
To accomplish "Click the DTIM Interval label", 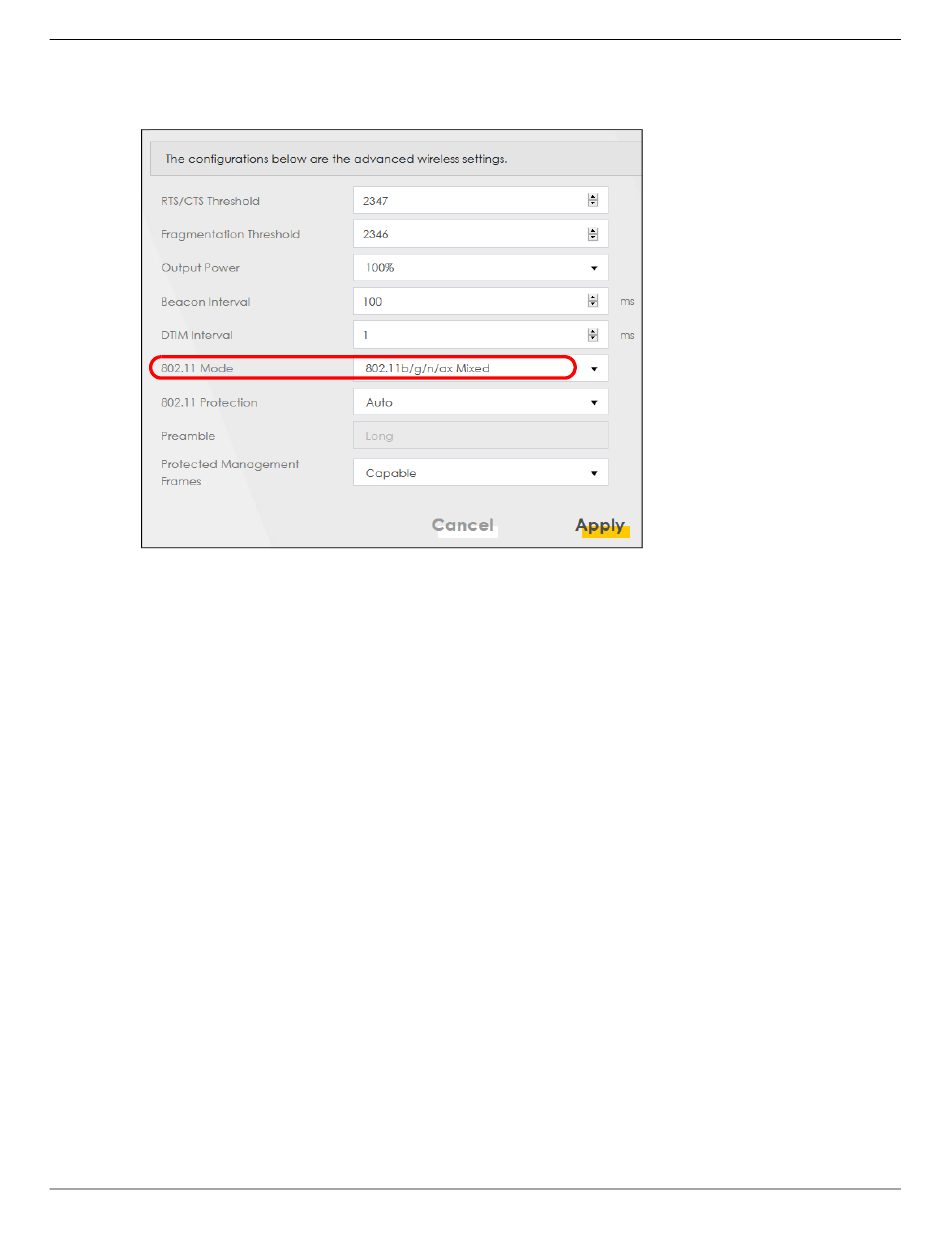I will [197, 335].
